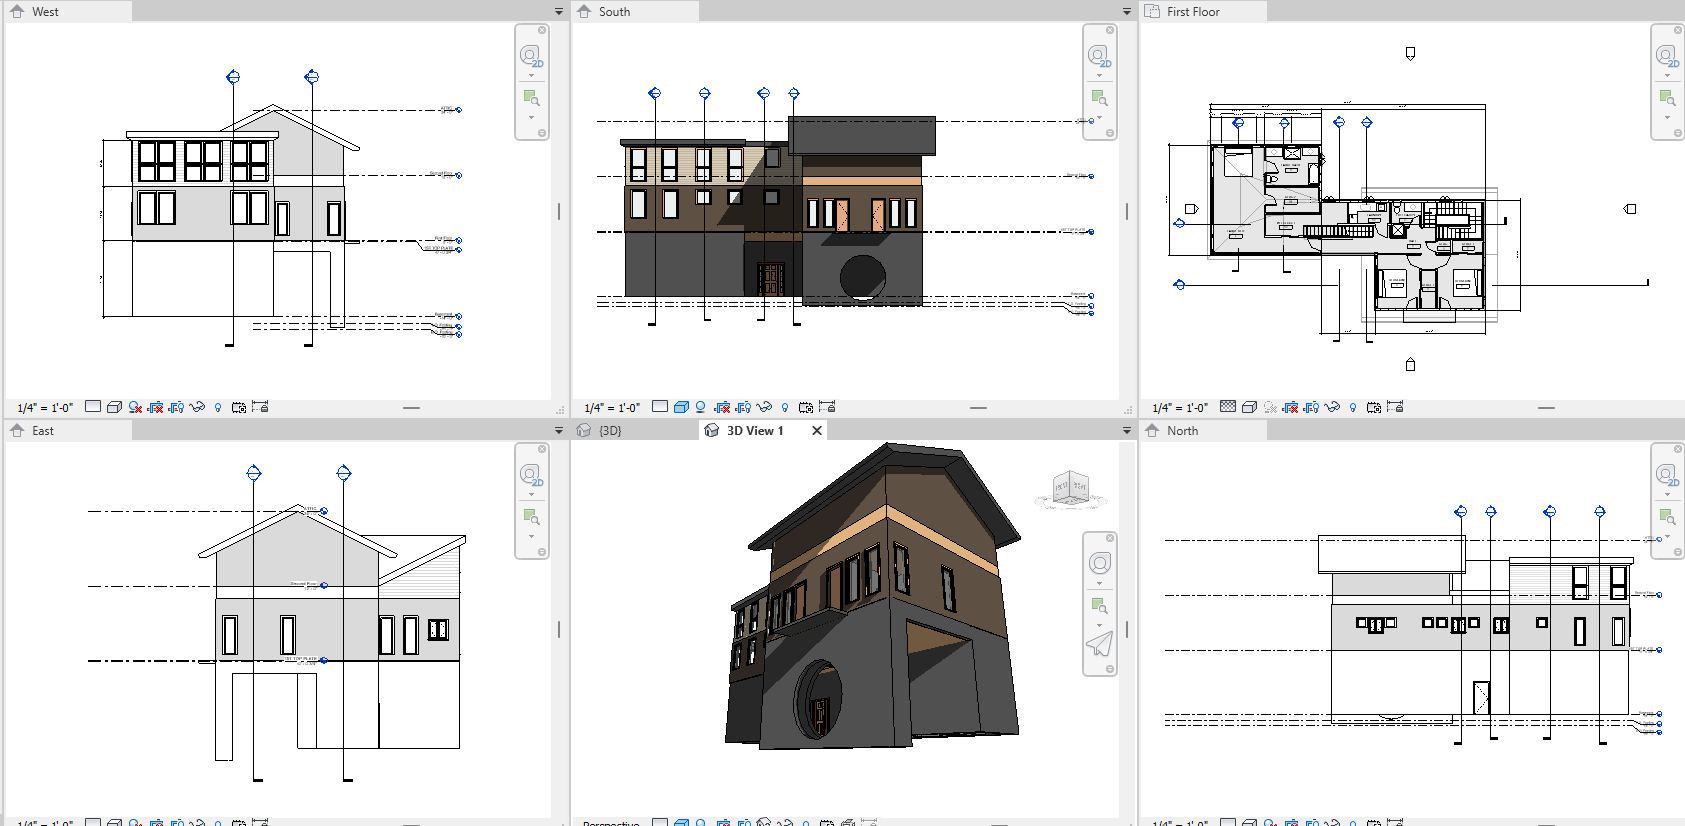Toggle Crop View in South view

point(722,407)
